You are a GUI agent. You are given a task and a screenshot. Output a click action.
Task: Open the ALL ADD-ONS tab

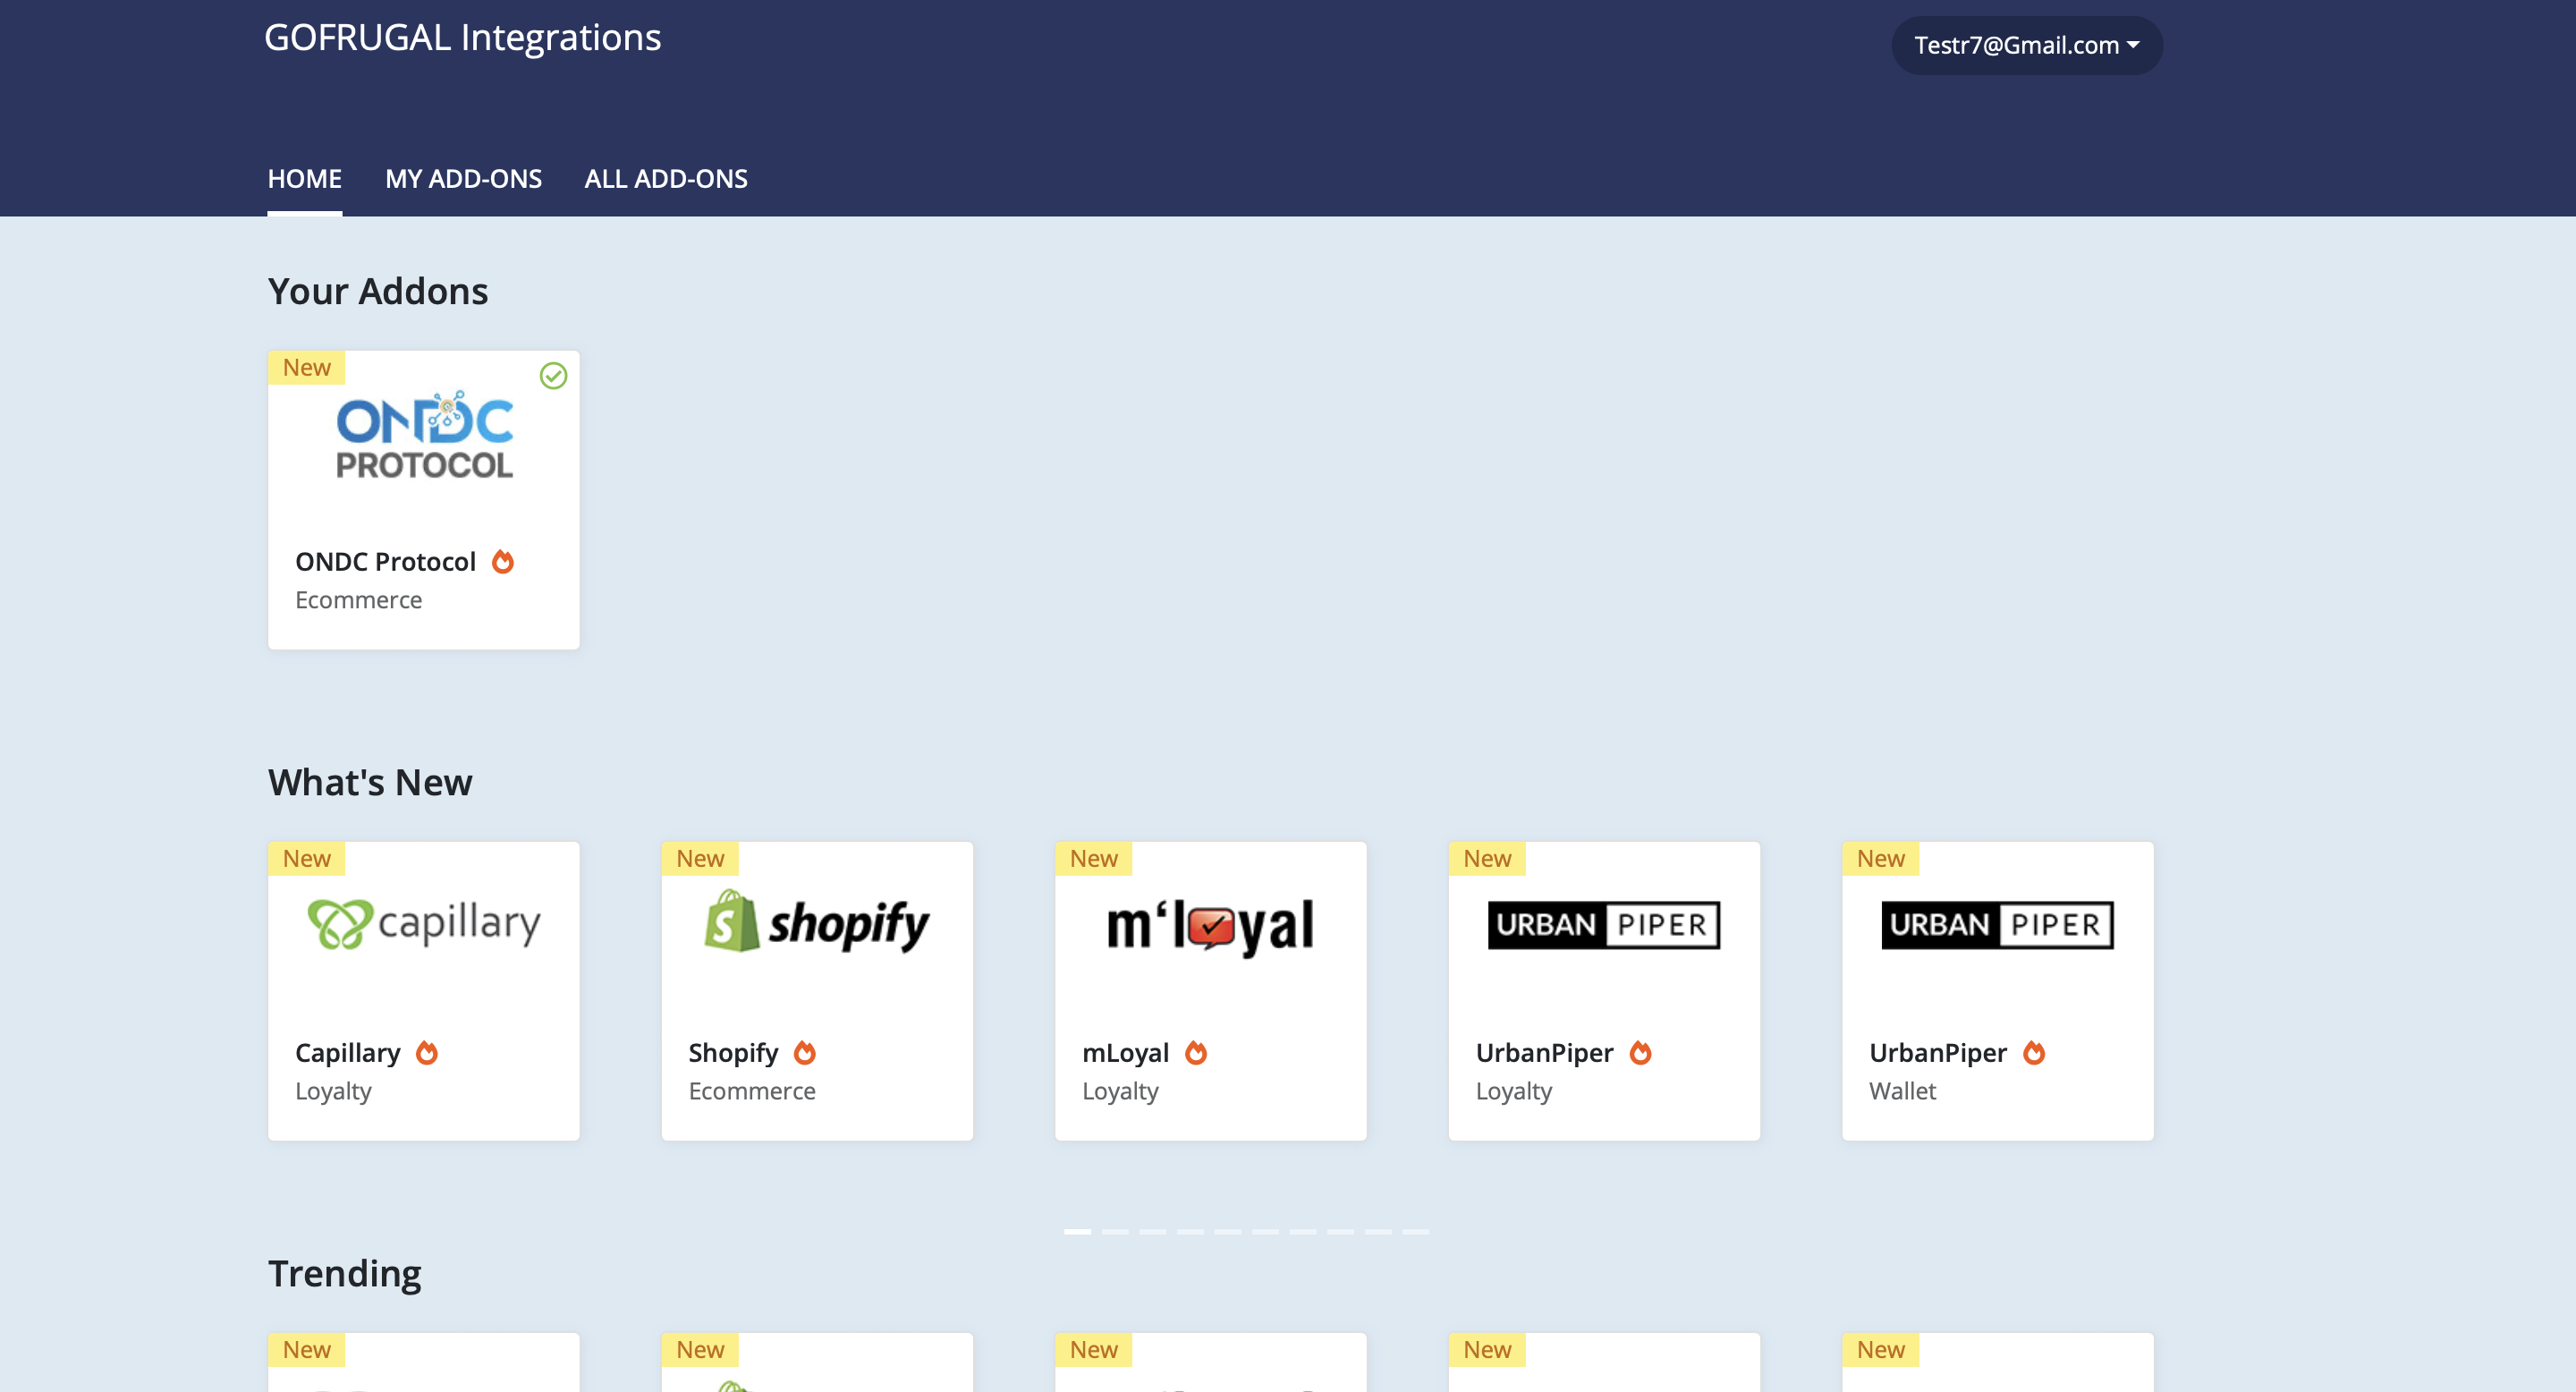666,179
